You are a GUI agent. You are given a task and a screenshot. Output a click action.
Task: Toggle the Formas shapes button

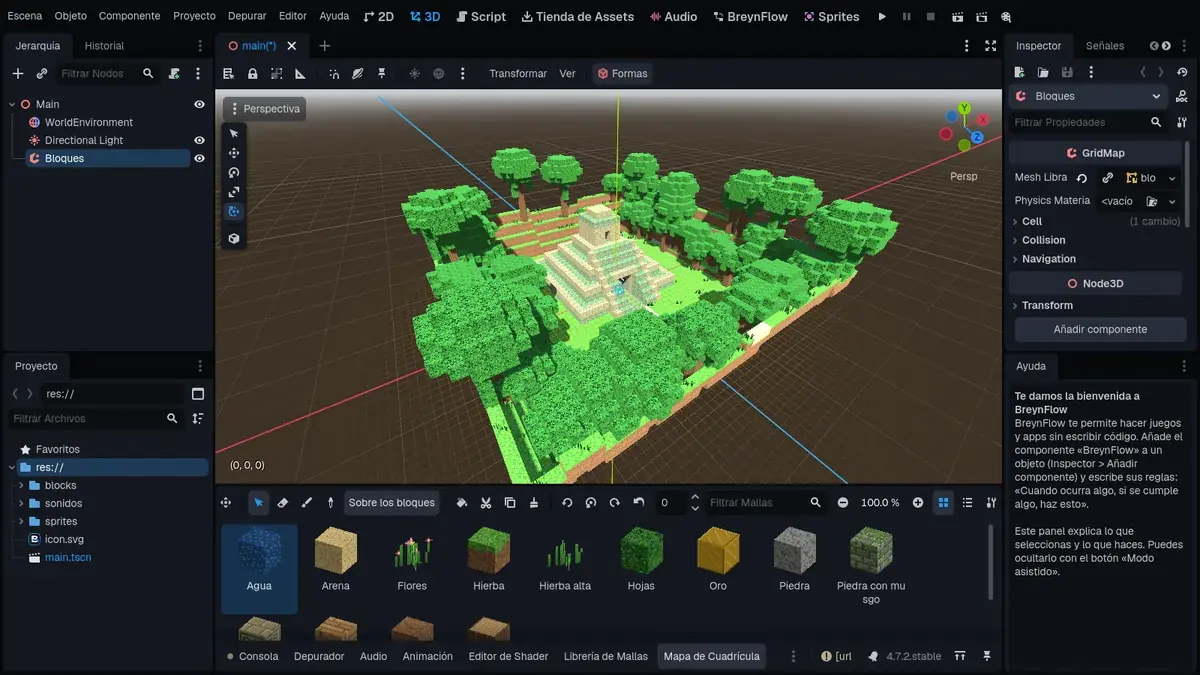point(621,74)
